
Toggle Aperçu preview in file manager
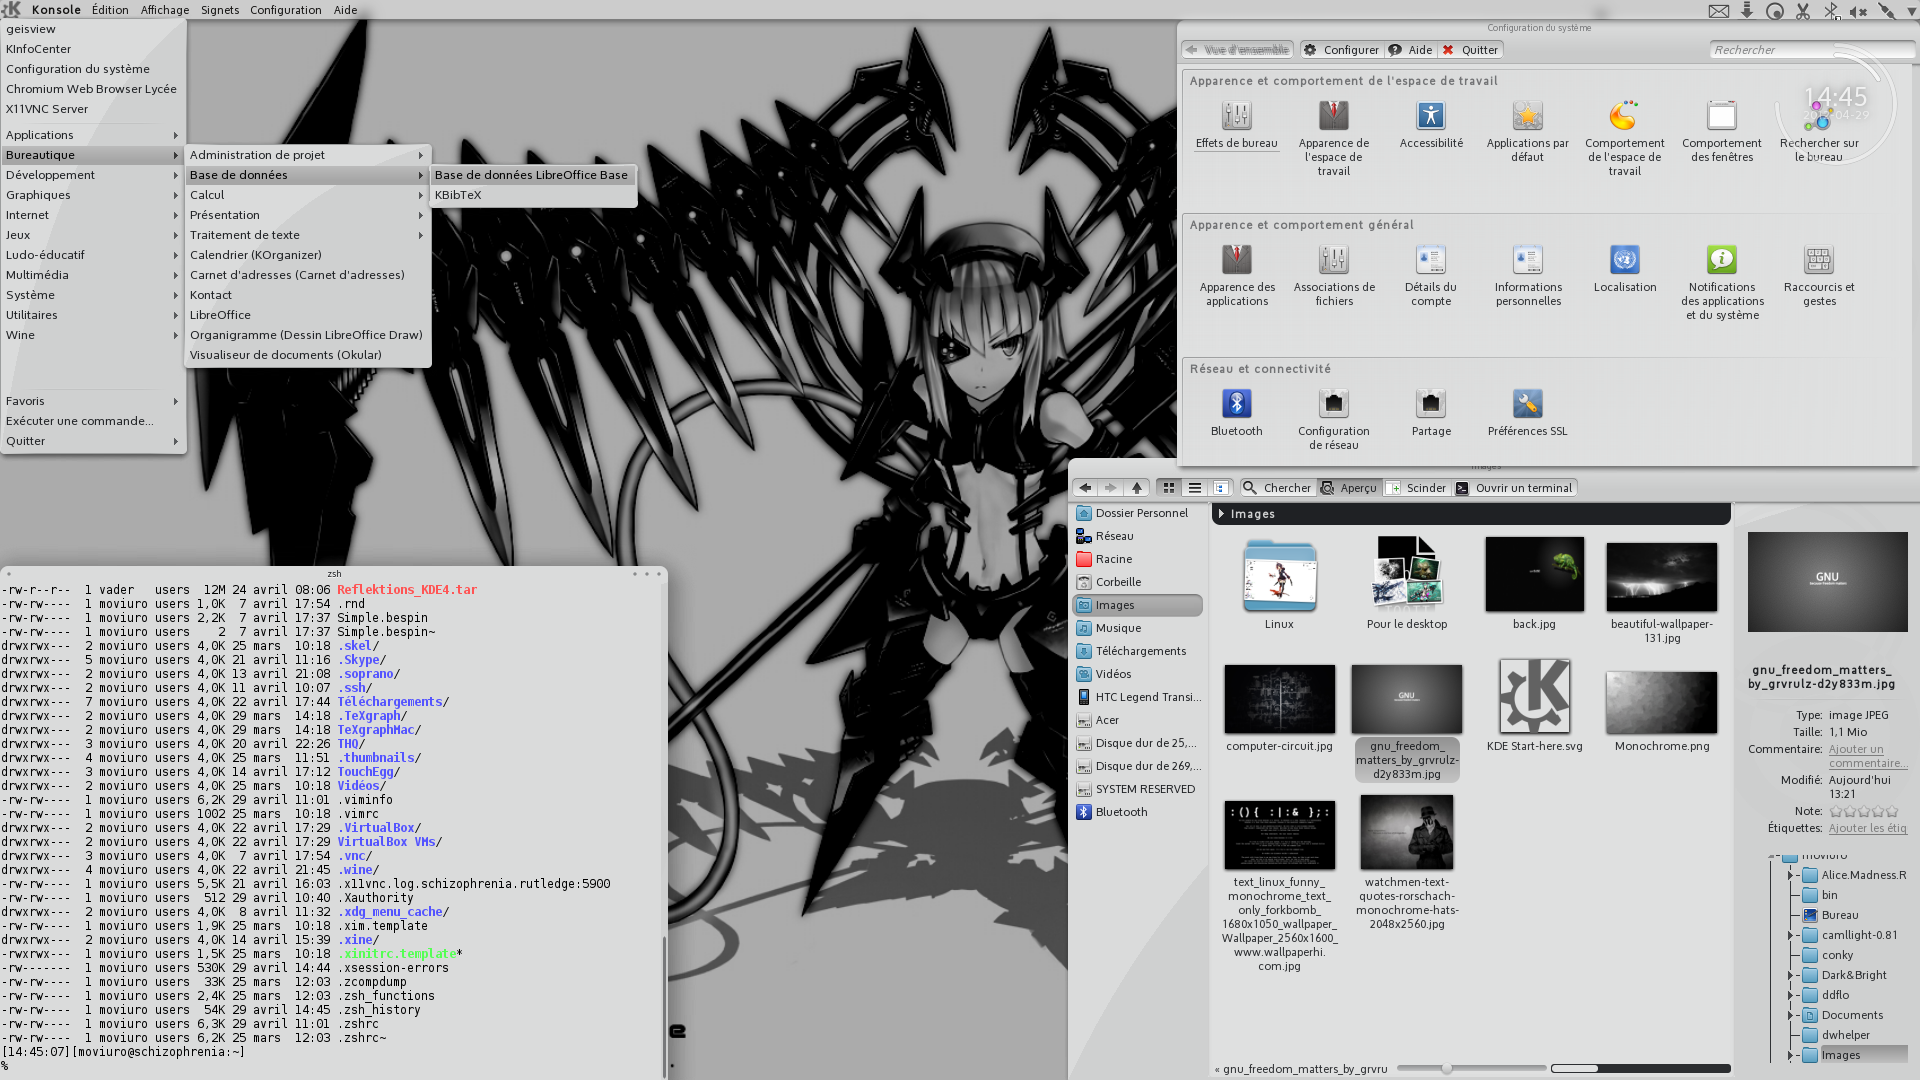click(x=1349, y=488)
